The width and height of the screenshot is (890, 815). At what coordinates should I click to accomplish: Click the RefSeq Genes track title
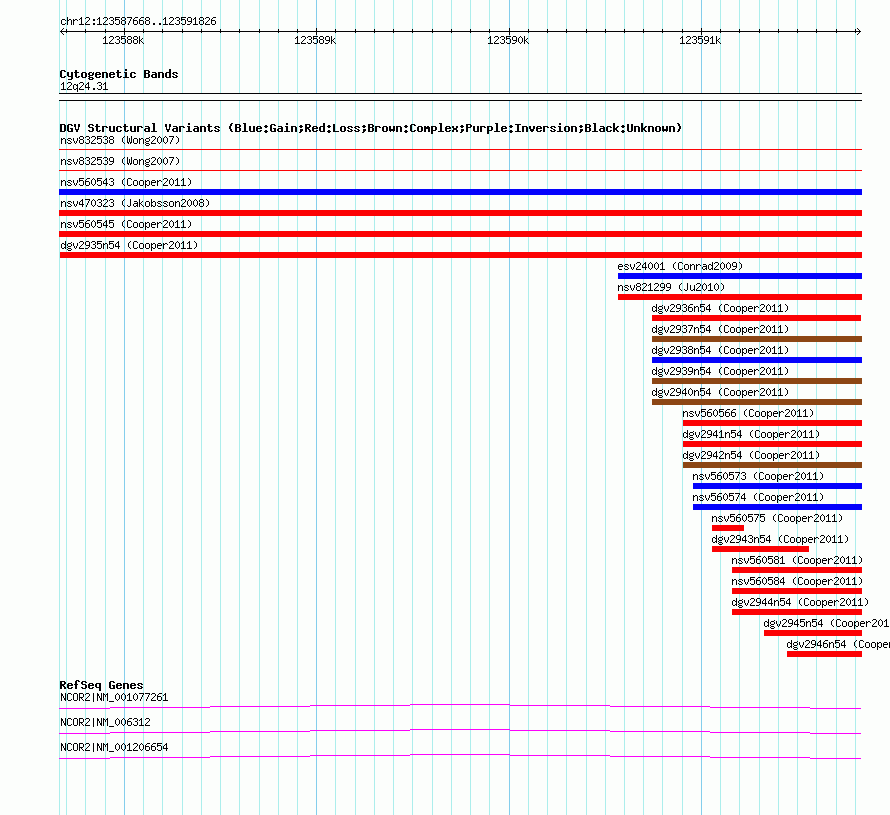[x=101, y=685]
